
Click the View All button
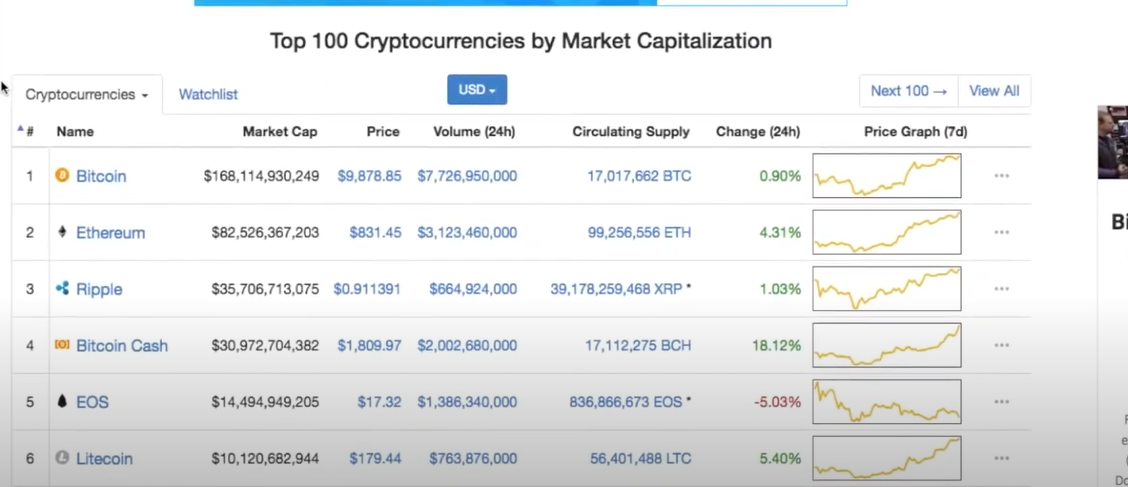(x=994, y=91)
